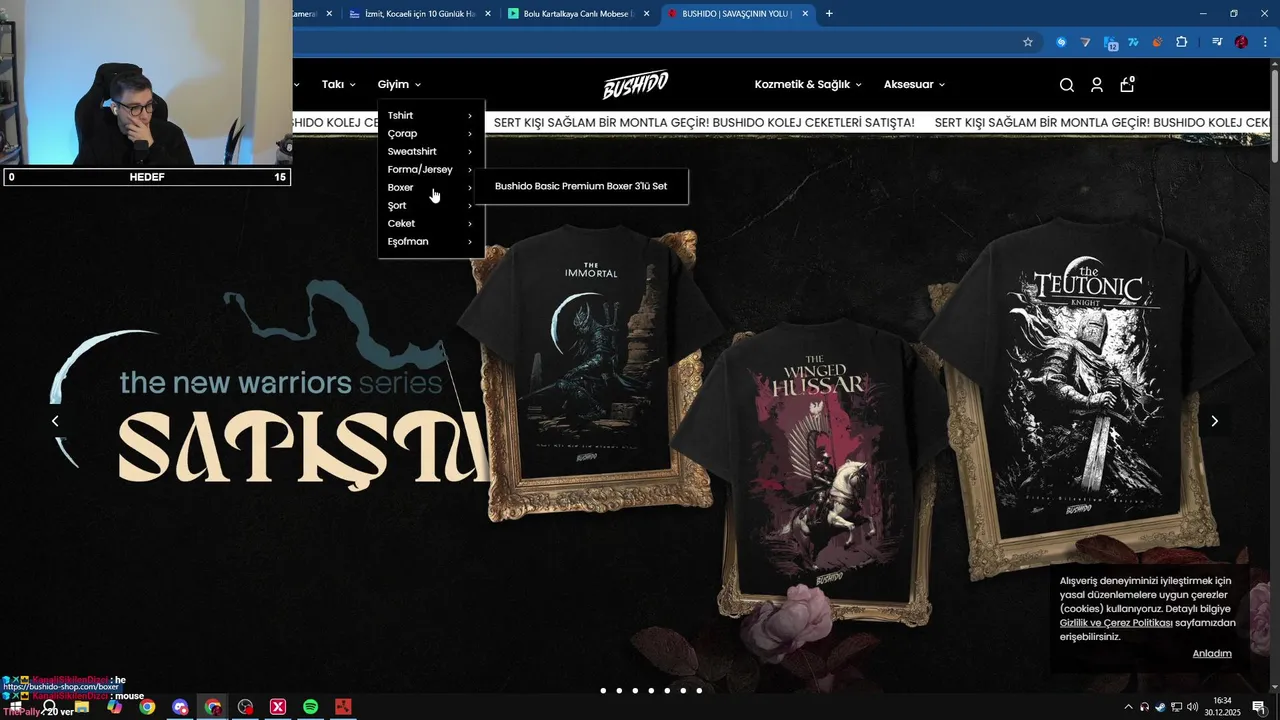Go to next banner with right arrow
Image resolution: width=1280 pixels, height=720 pixels.
(1214, 421)
